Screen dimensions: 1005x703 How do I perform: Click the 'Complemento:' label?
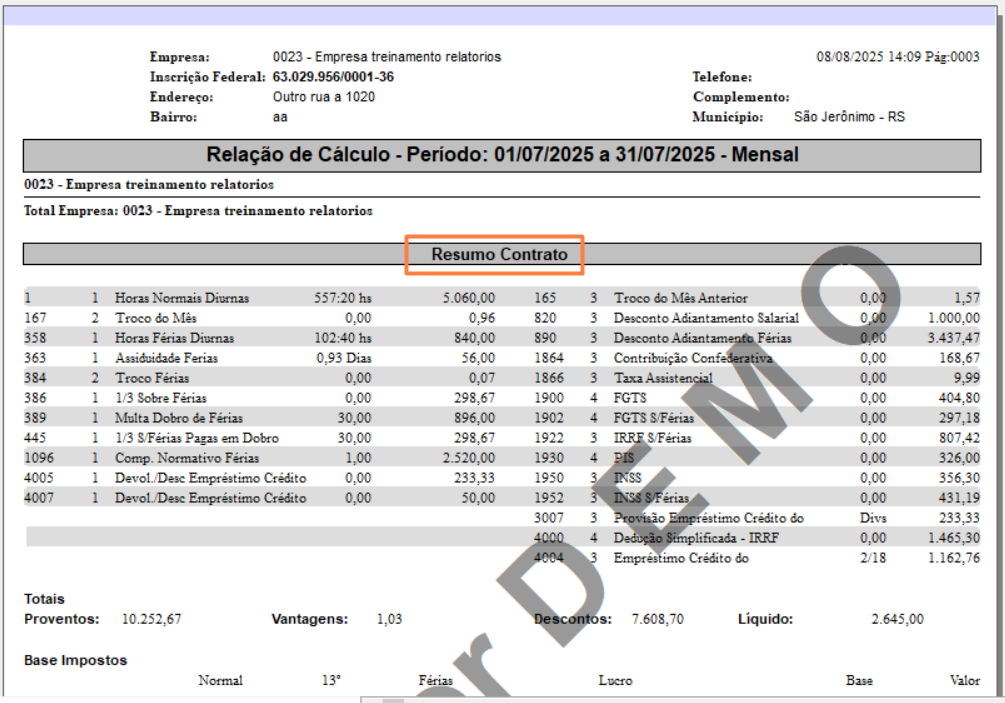(741, 97)
